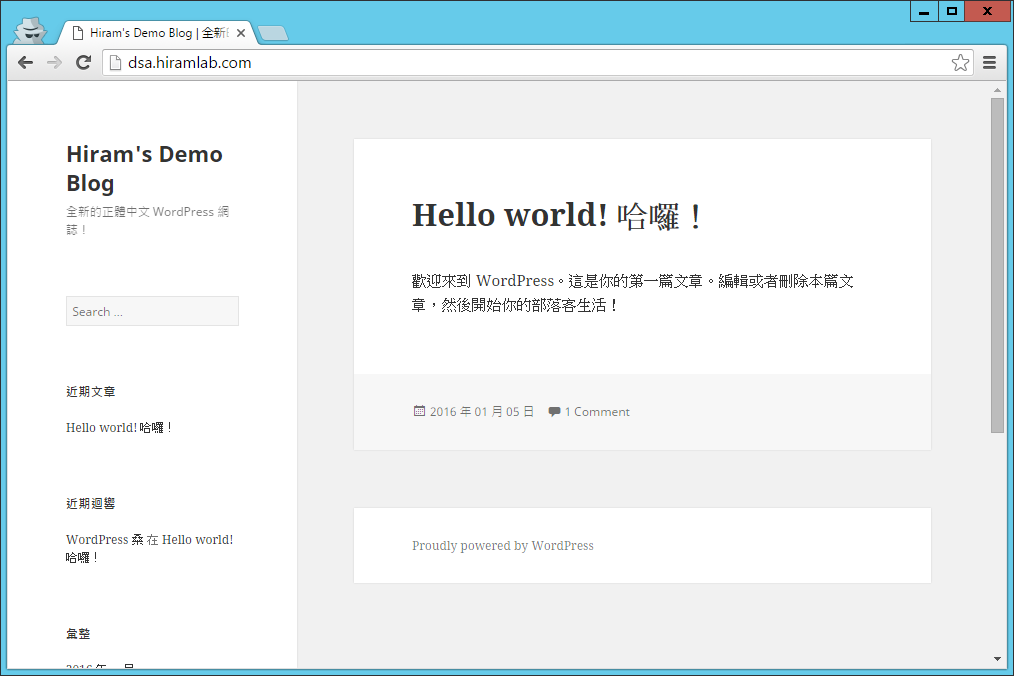Click the forward navigation arrow
This screenshot has width=1014, height=676.
pyautogui.click(x=54, y=63)
